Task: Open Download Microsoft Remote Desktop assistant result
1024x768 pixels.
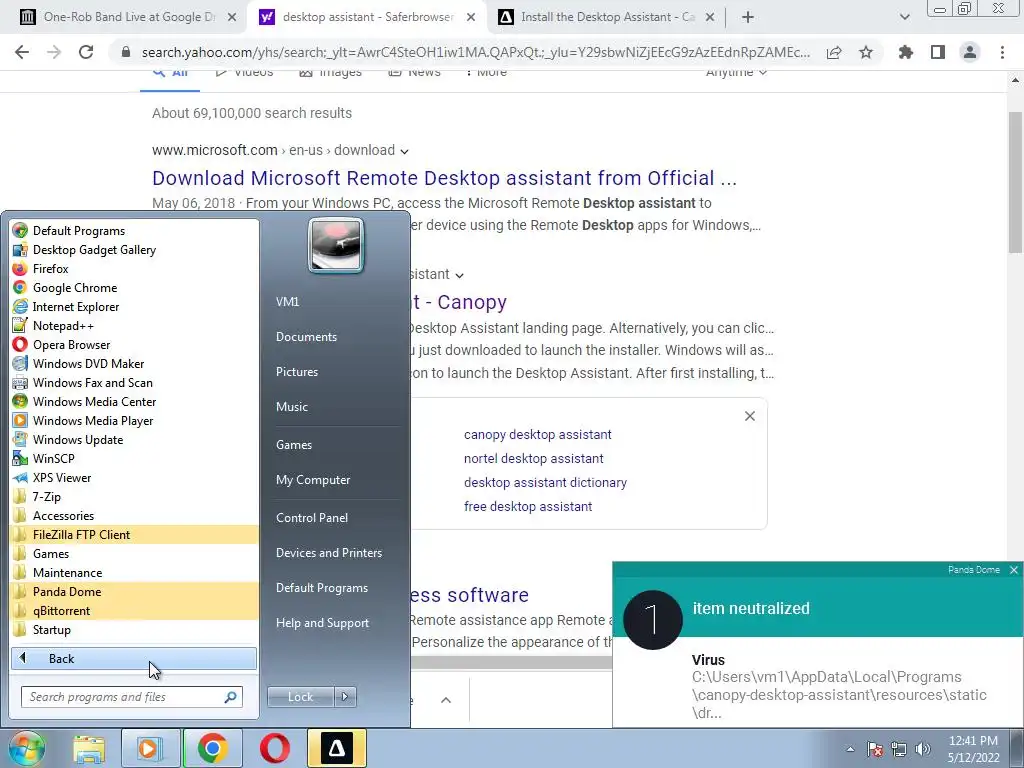Action: 444,178
